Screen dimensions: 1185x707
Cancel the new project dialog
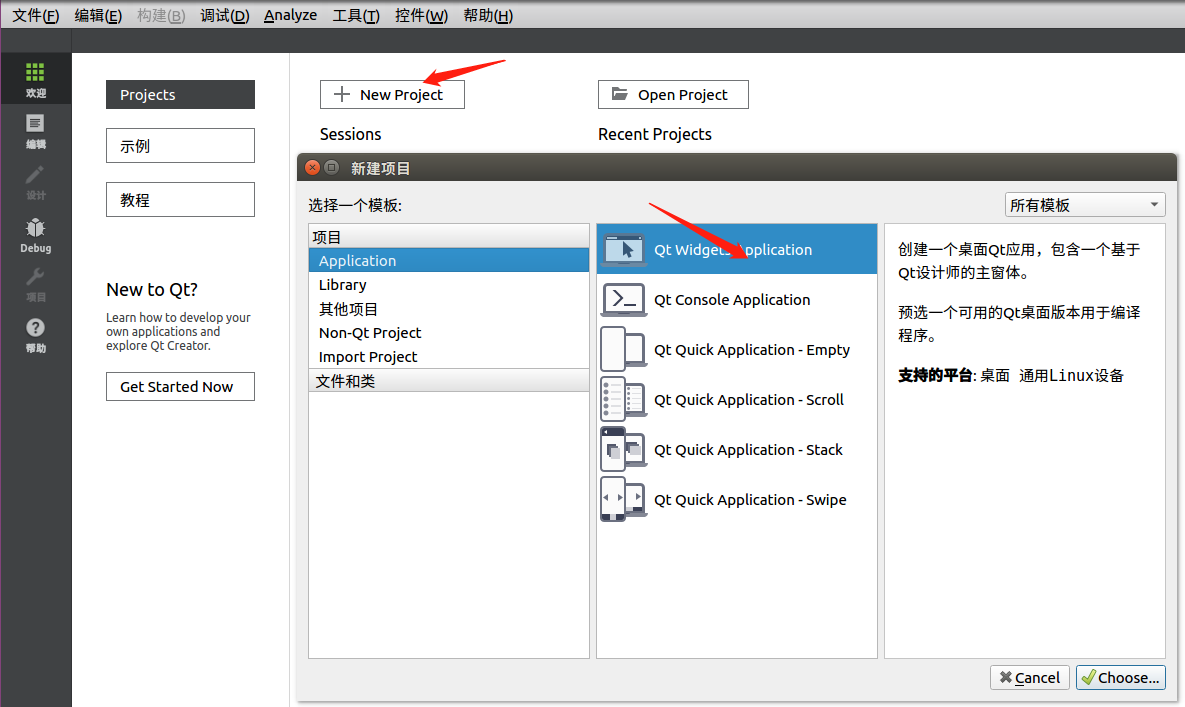pyautogui.click(x=1029, y=678)
